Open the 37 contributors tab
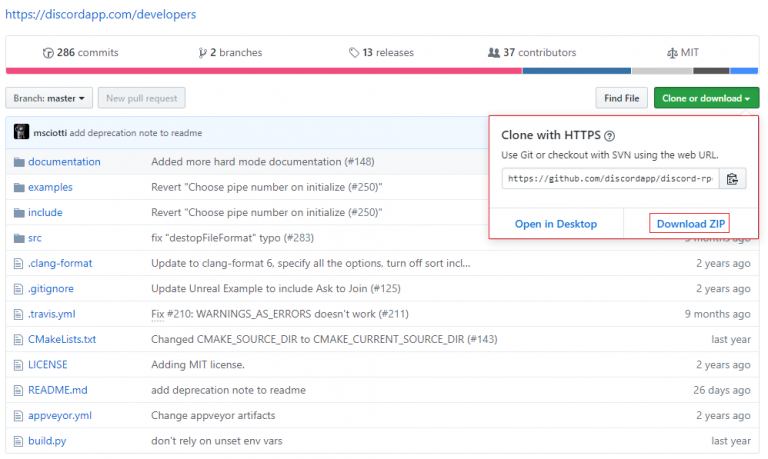Screen dimensions: 768x459 531,52
